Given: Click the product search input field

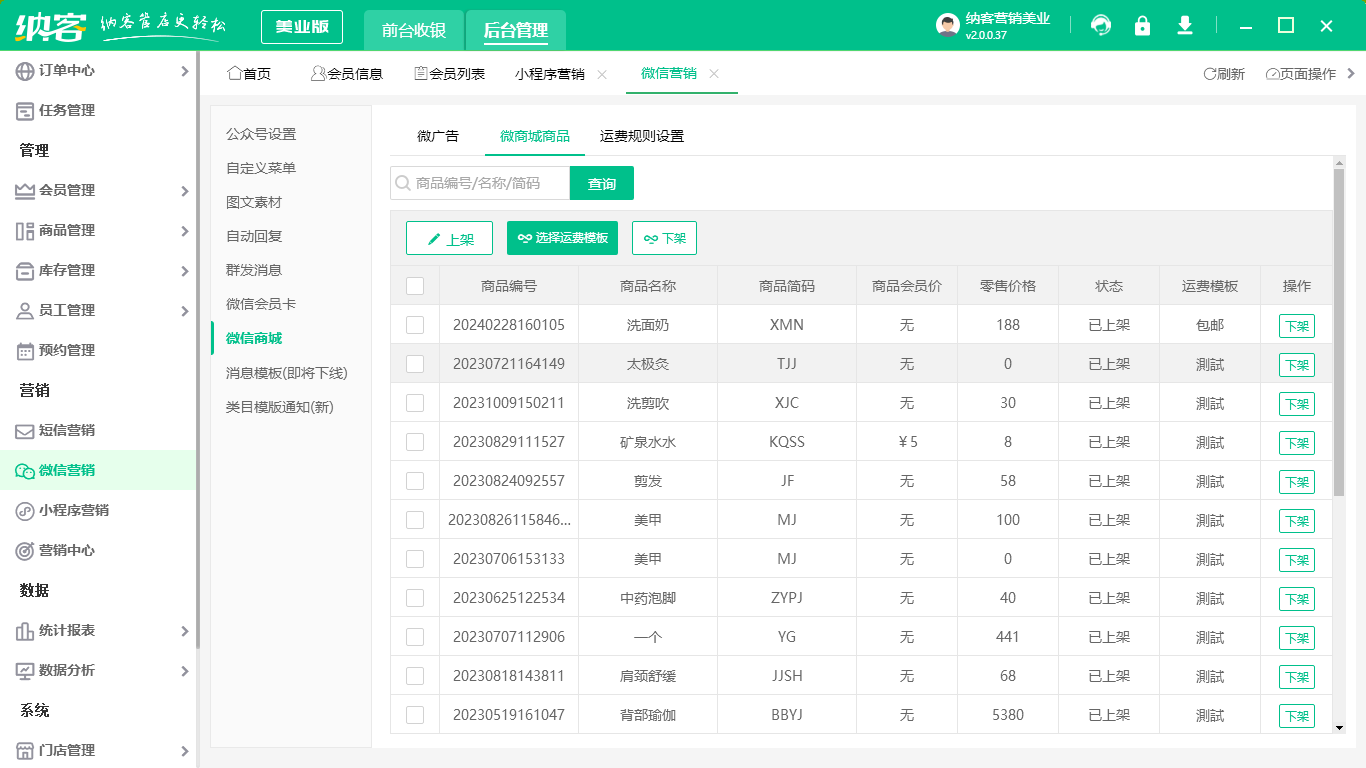Looking at the screenshot, I should (480, 183).
